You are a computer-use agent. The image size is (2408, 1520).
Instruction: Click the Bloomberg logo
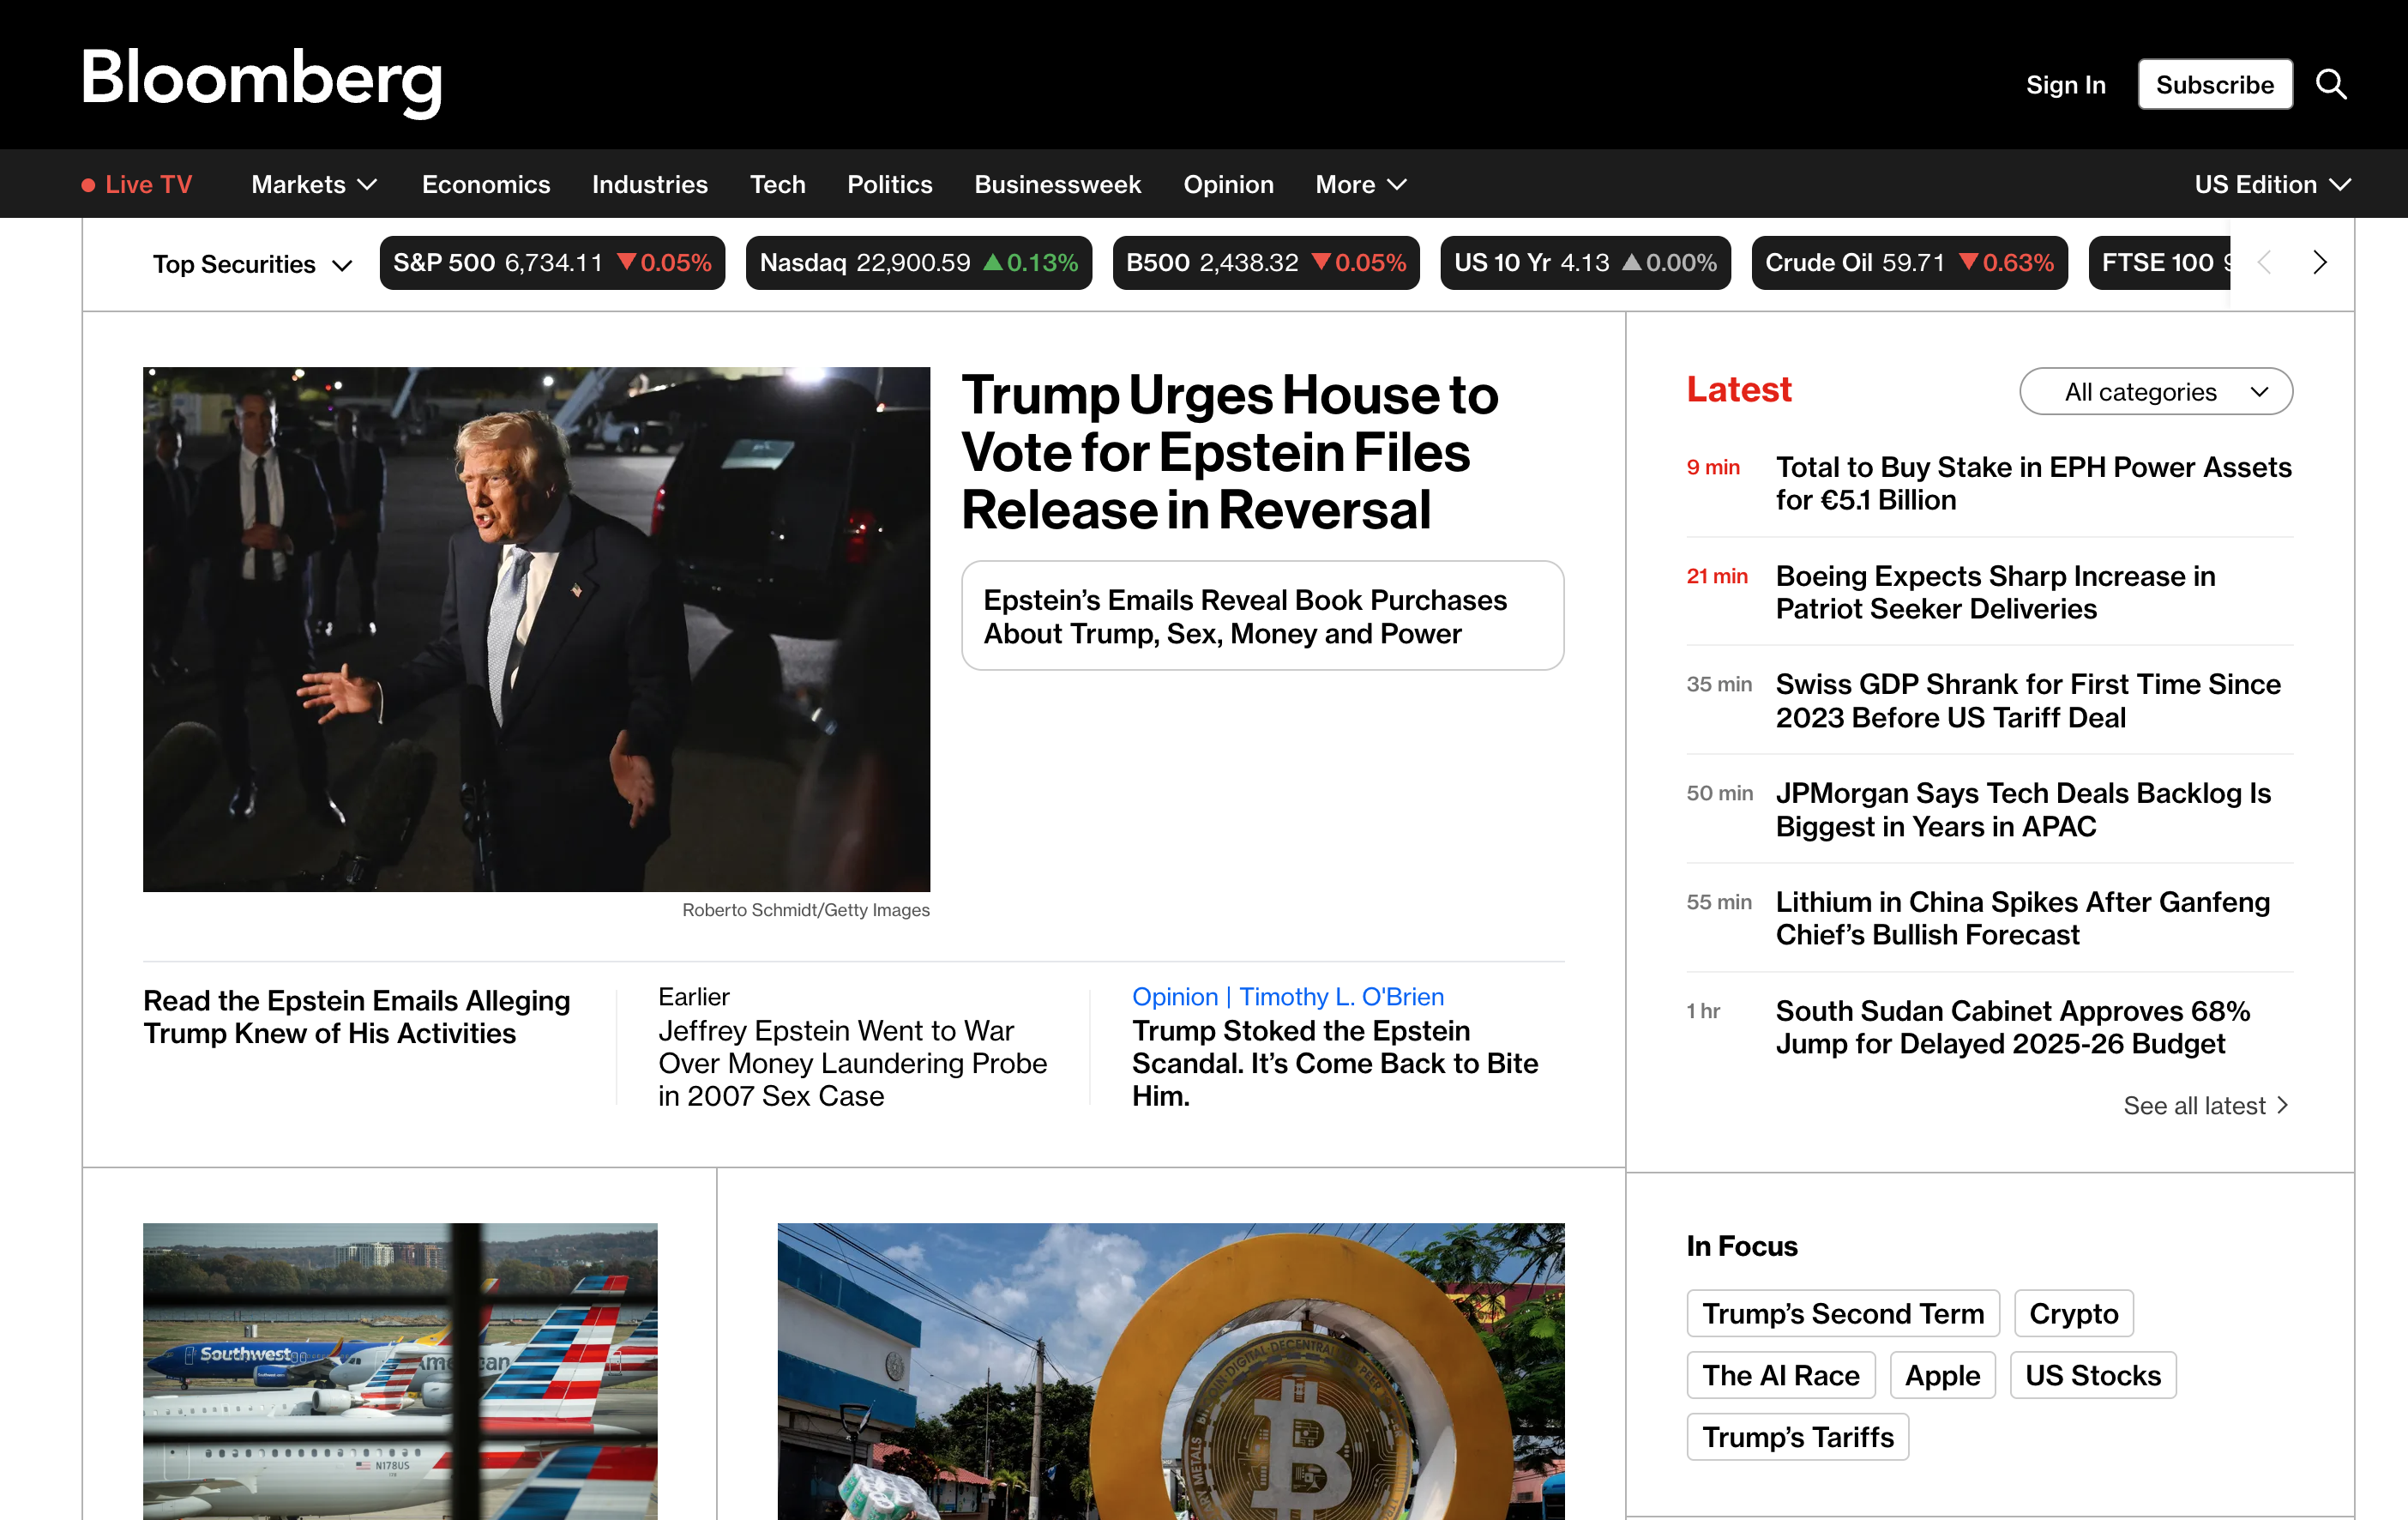[x=262, y=82]
